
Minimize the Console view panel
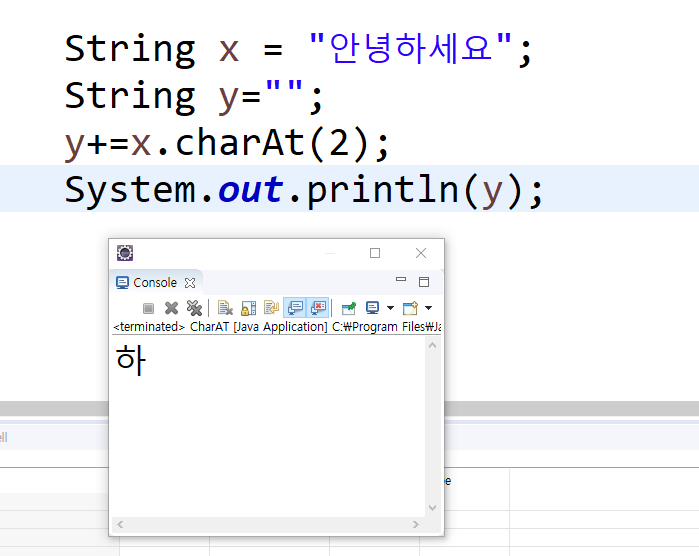[401, 280]
